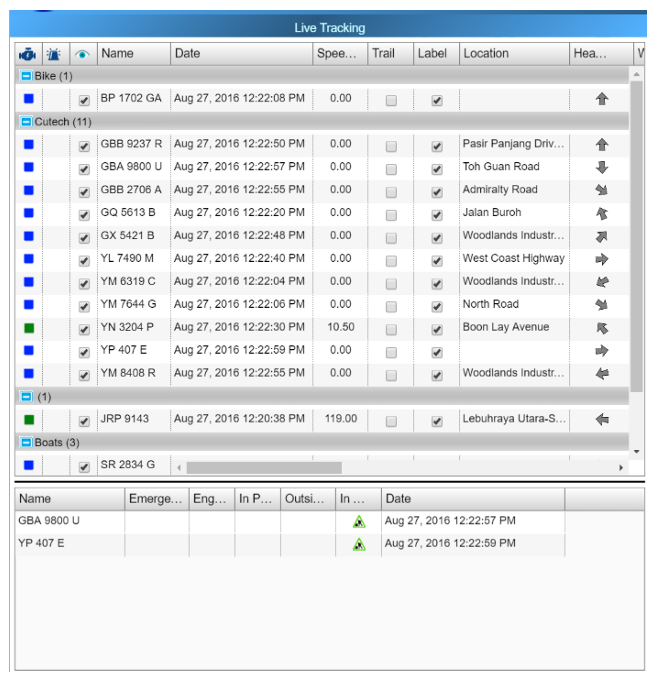The height and width of the screenshot is (682, 658).
Task: Collapse the Bike (1) group
Action: pyautogui.click(x=27, y=76)
